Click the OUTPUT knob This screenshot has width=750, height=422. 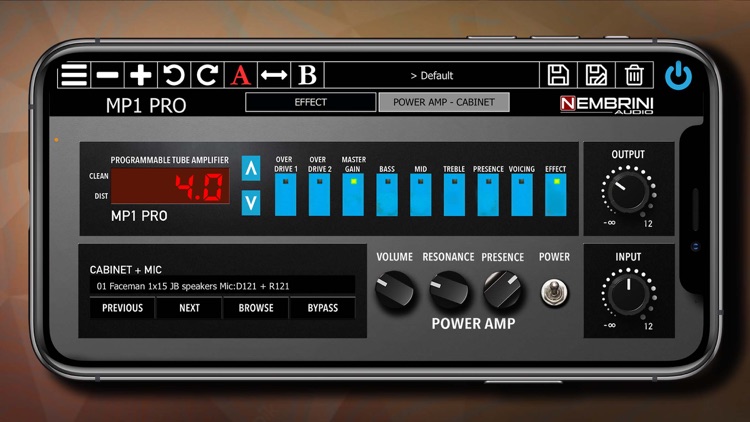pos(629,192)
